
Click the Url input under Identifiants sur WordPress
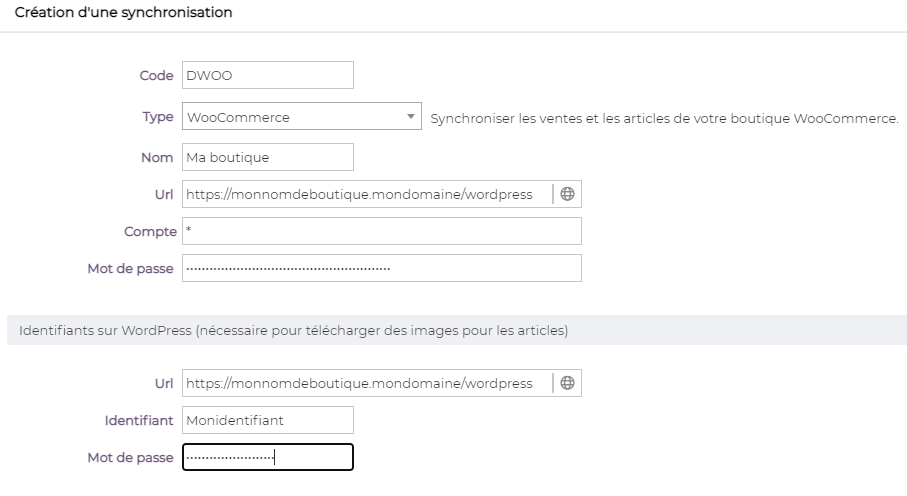(366, 383)
